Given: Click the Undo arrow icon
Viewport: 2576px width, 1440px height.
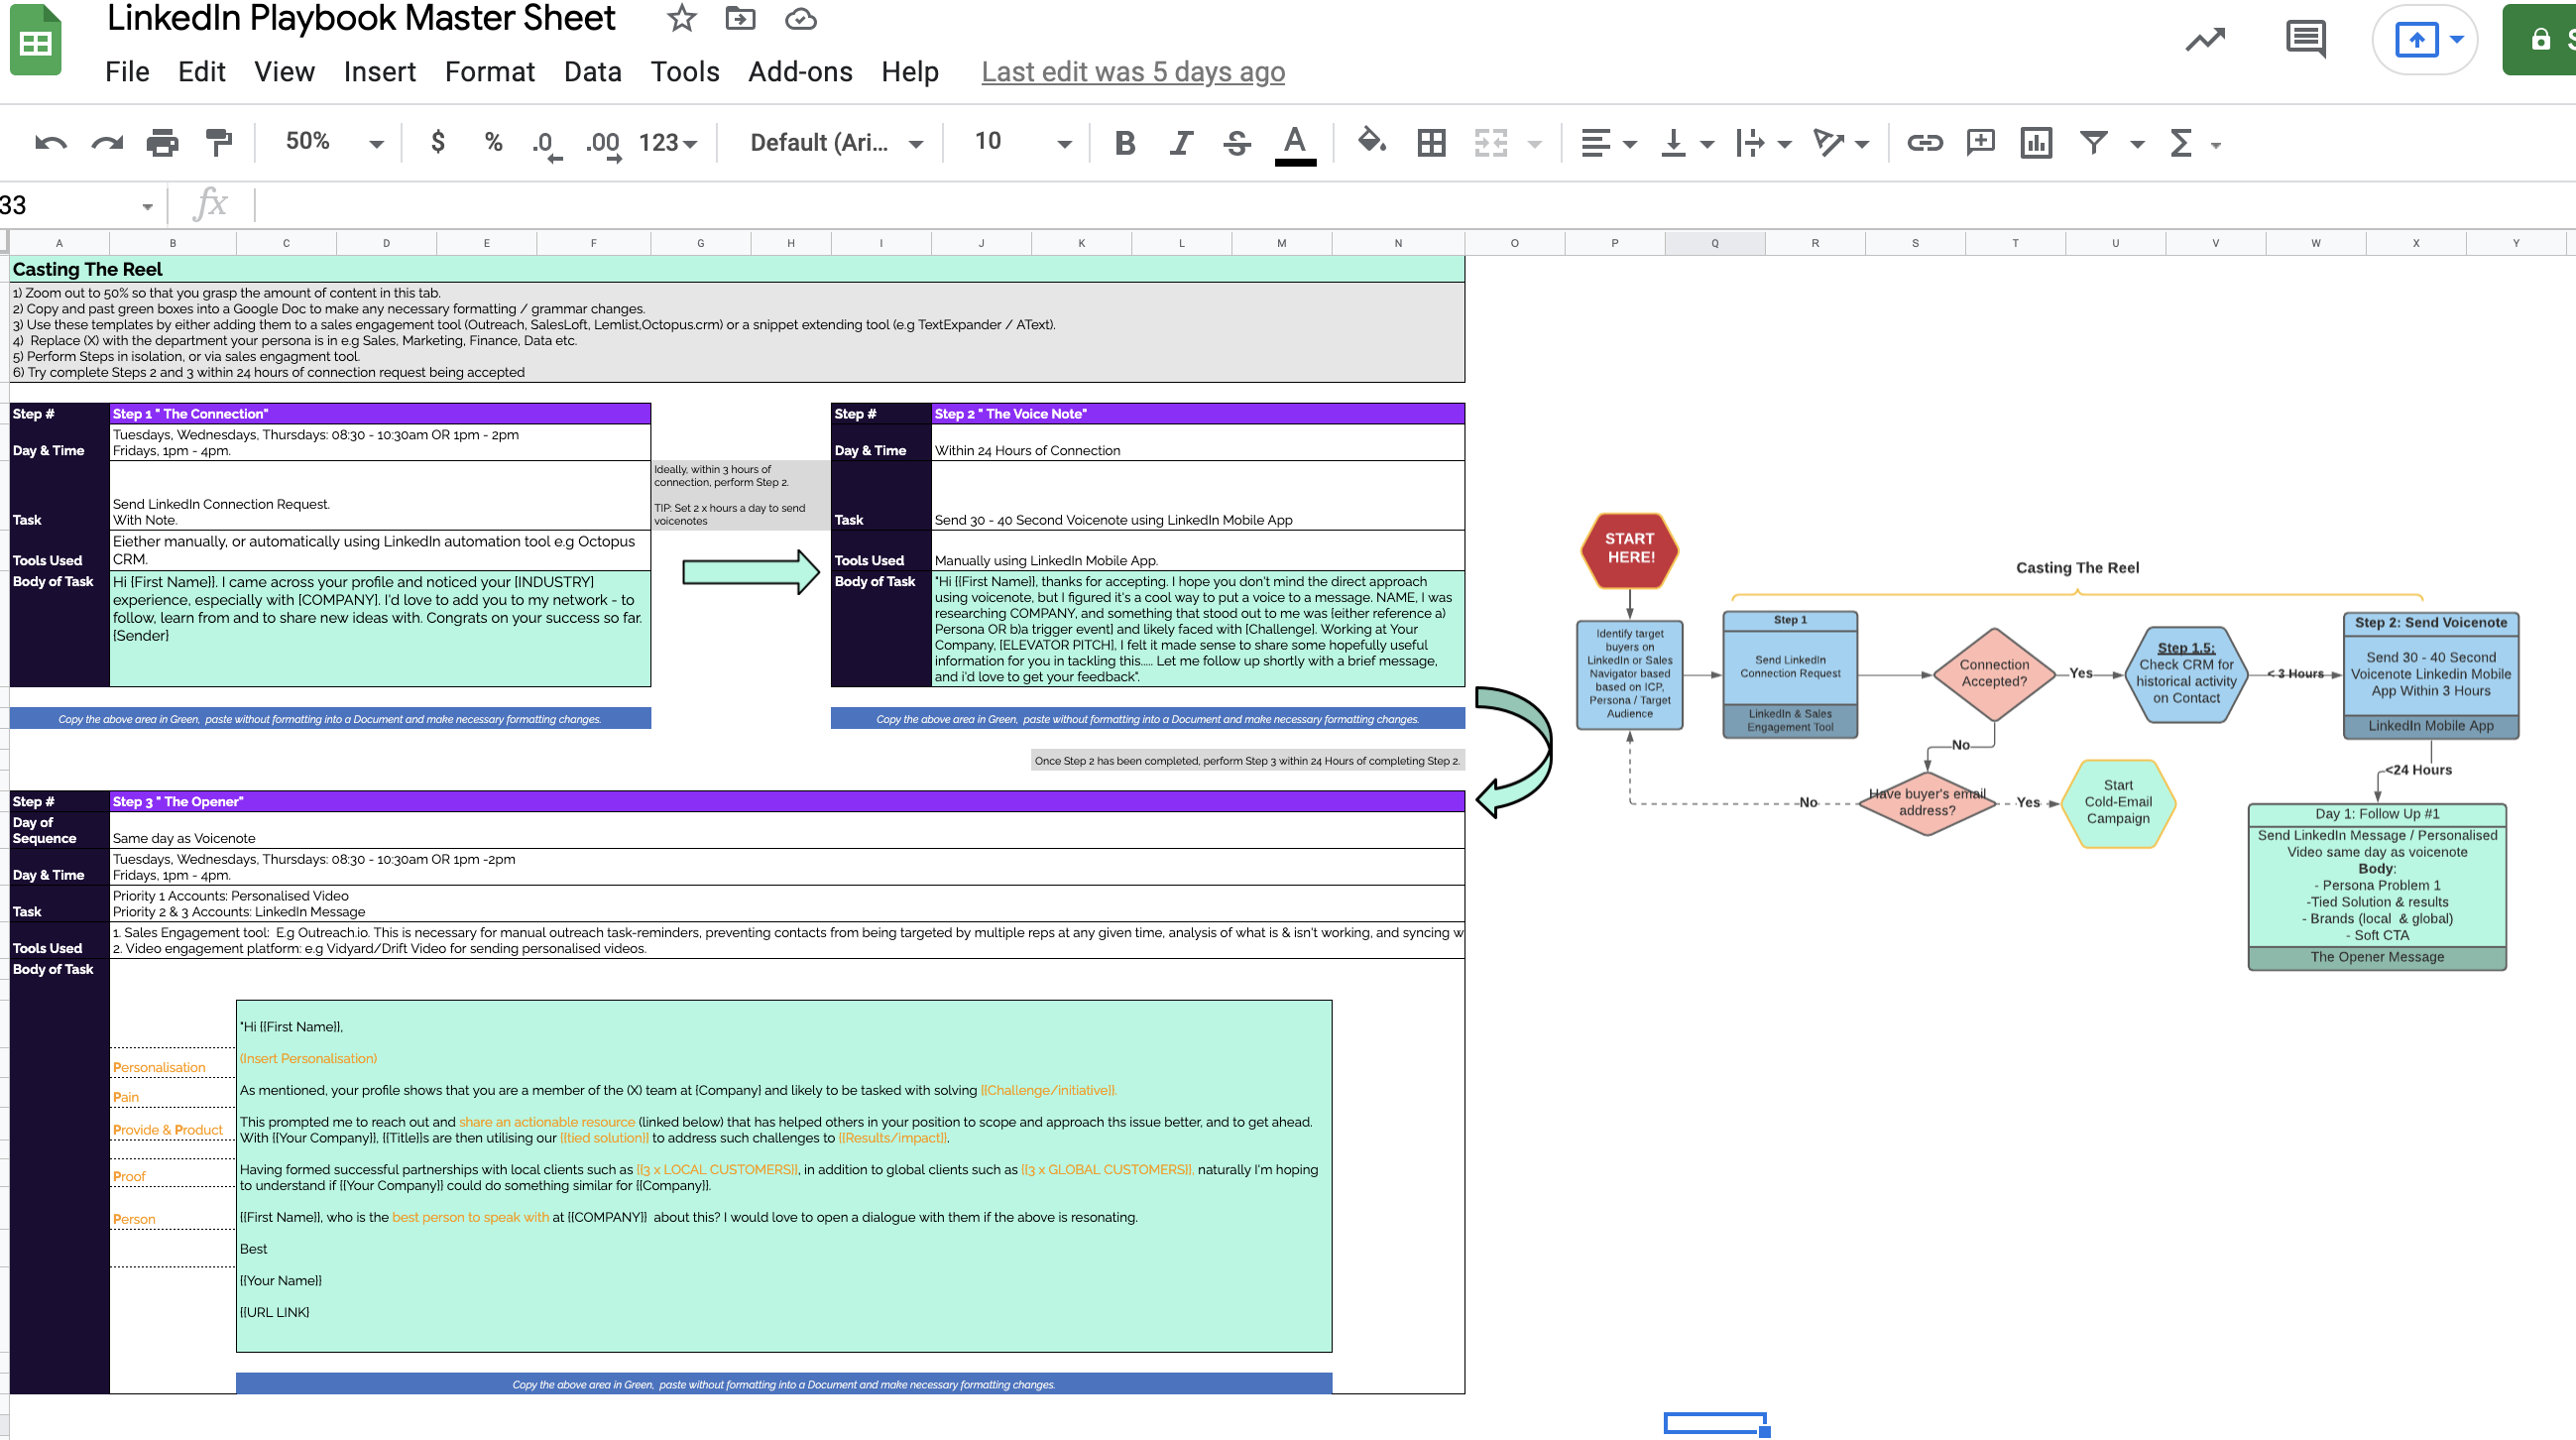Looking at the screenshot, I should tap(50, 143).
